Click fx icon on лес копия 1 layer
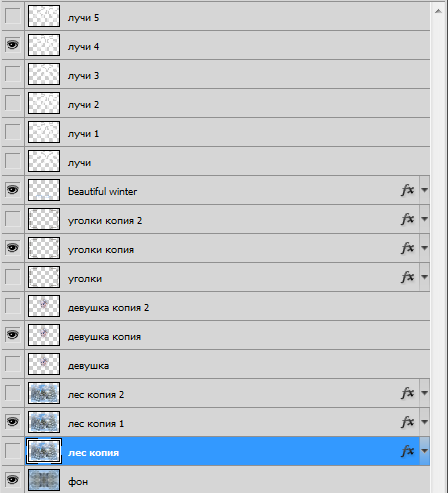 click(408, 422)
